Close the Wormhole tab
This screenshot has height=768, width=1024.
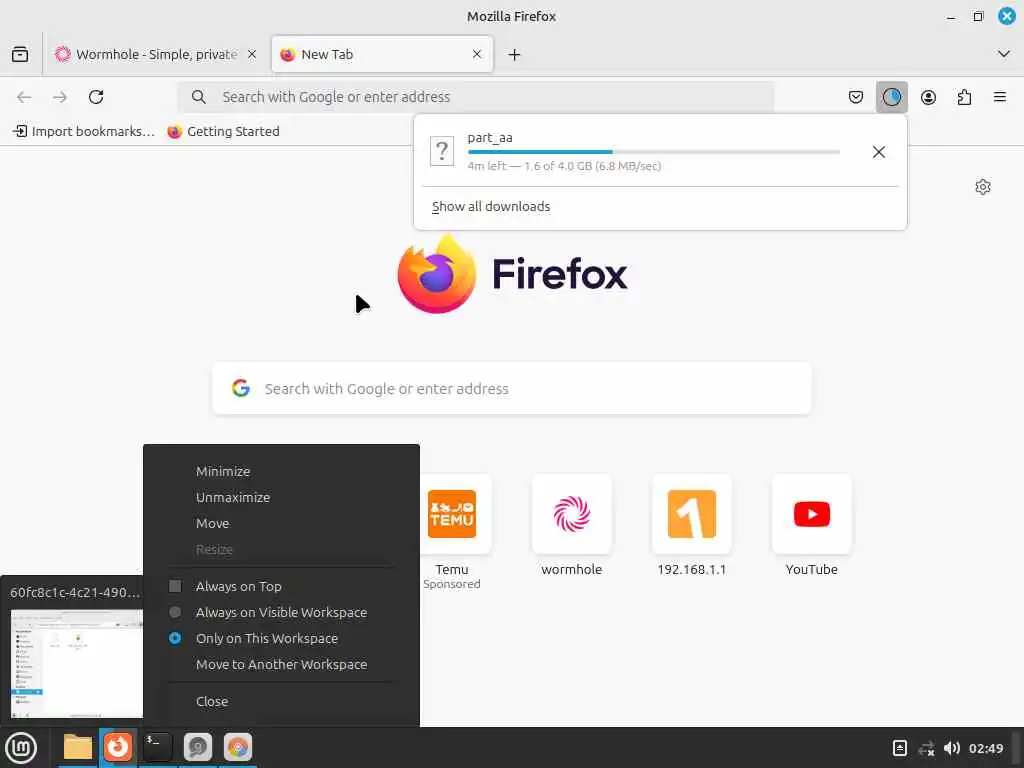point(251,54)
